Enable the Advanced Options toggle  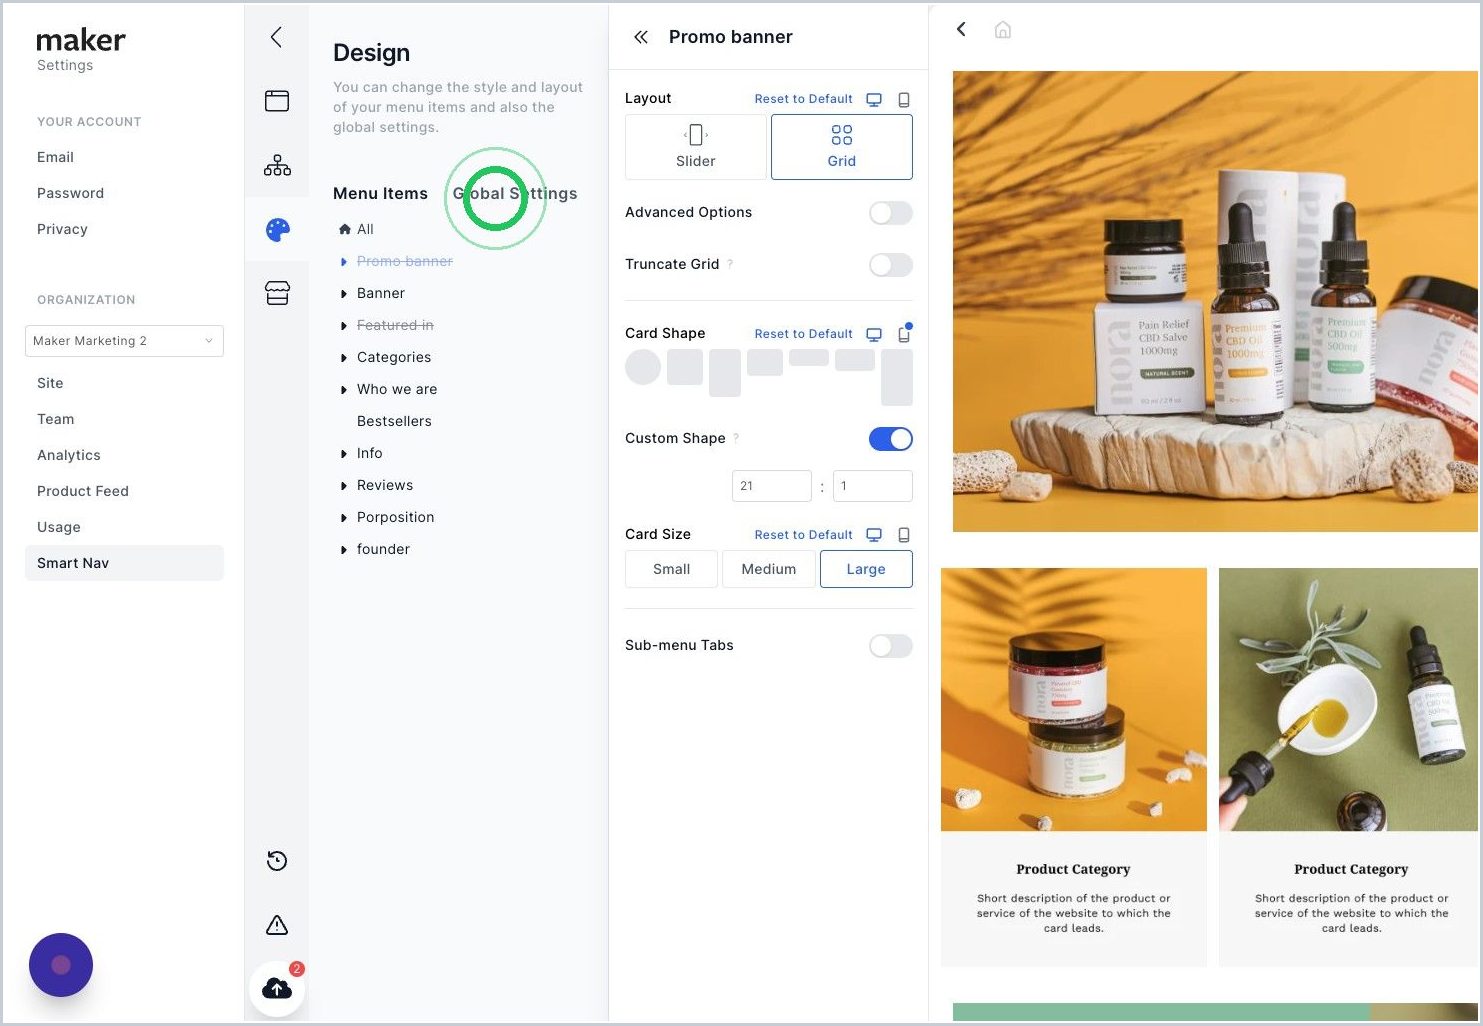[890, 213]
